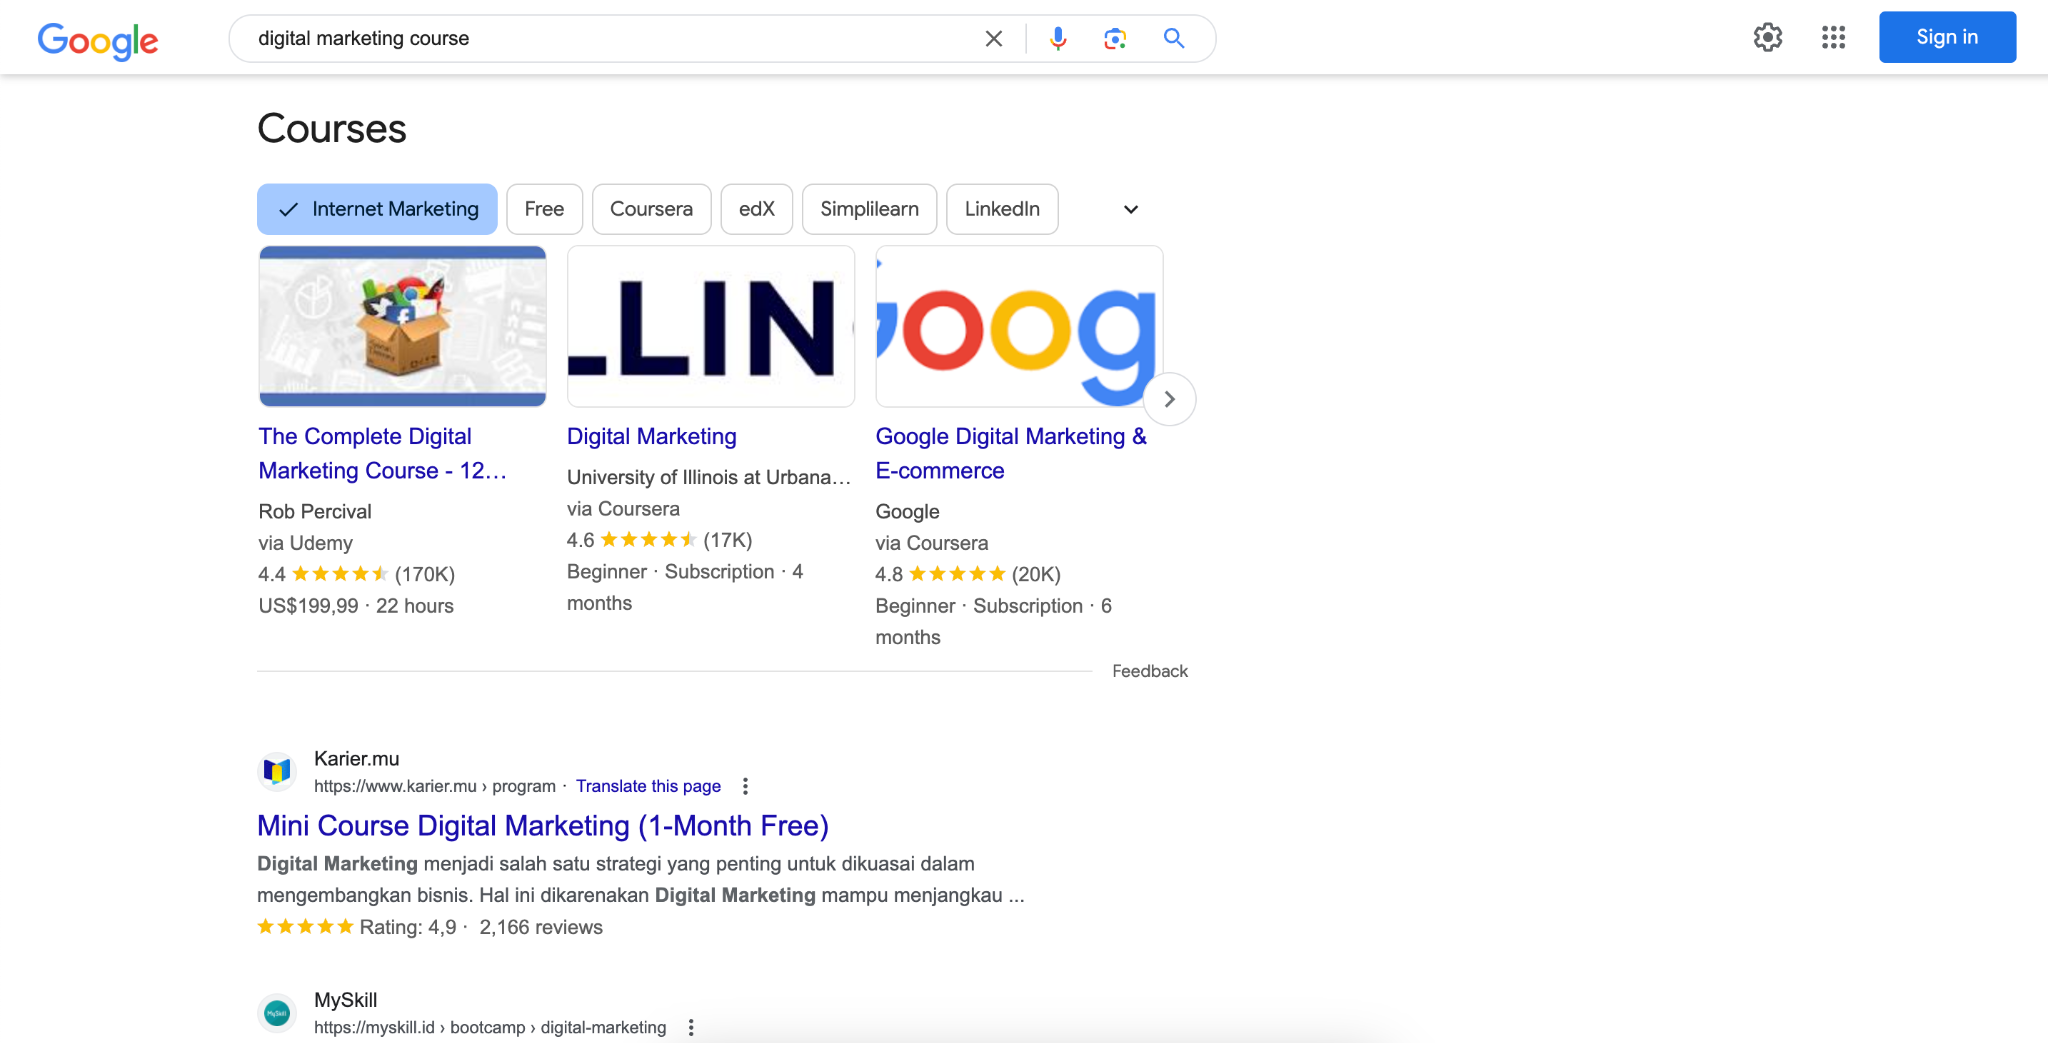2048x1043 pixels.
Task: Open the Google apps grid icon
Action: [x=1833, y=38]
